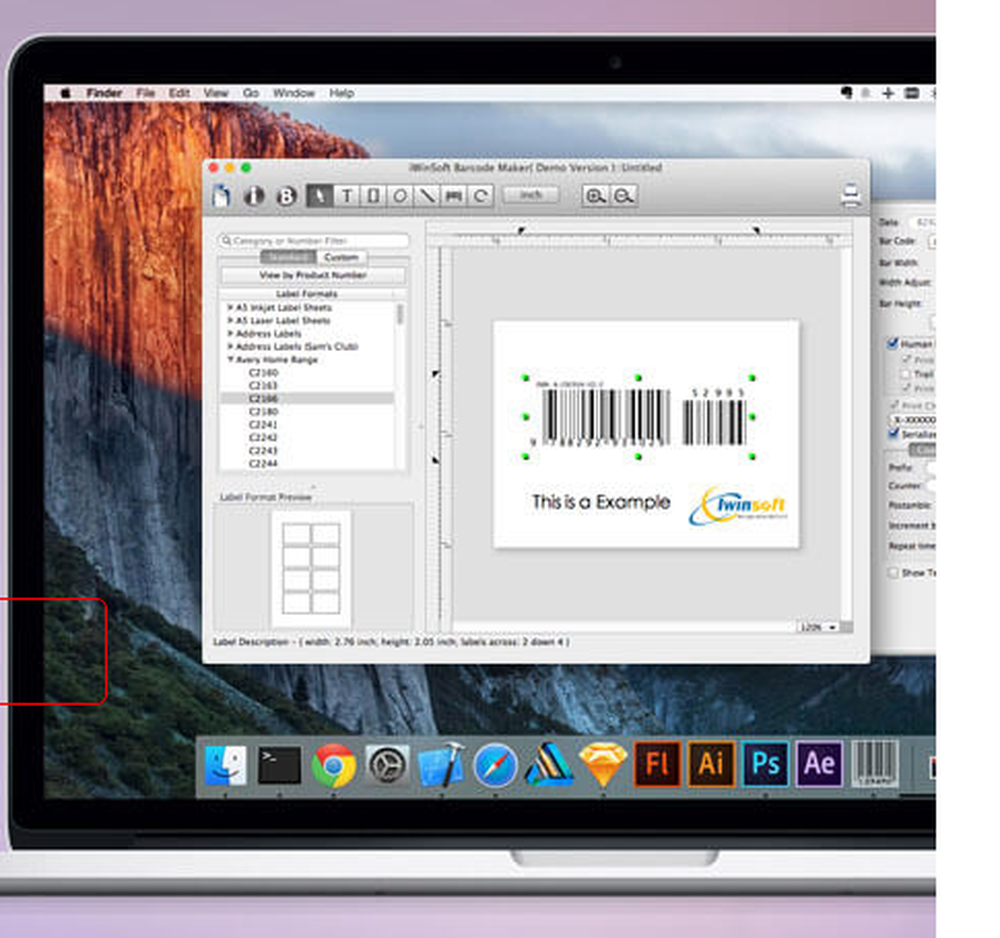Open Sketch from the Dock
Screen dimensions: 1000x938
tap(603, 765)
